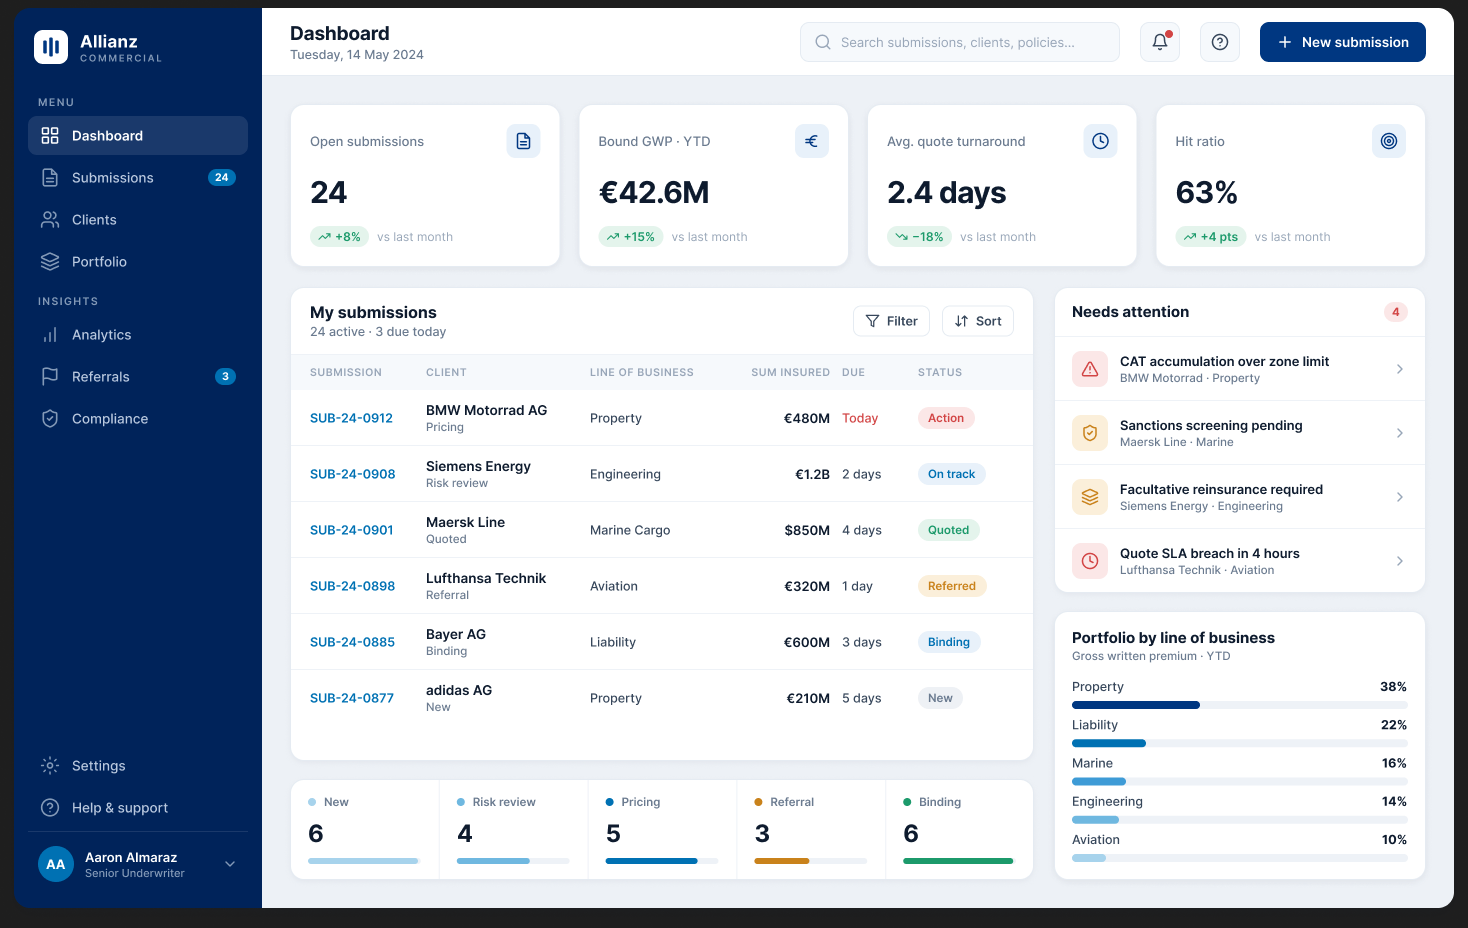Click the Analytics bar chart icon
Image resolution: width=1468 pixels, height=928 pixels.
point(50,335)
